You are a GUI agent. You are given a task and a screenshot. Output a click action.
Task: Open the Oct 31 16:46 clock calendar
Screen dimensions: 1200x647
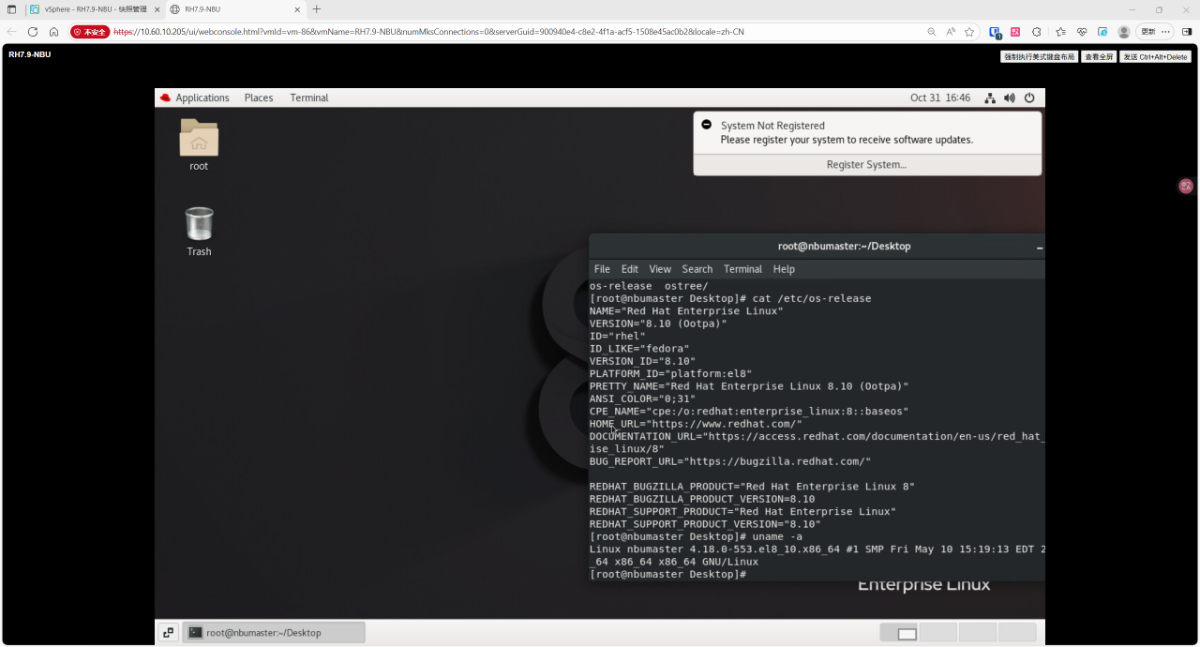click(x=940, y=98)
